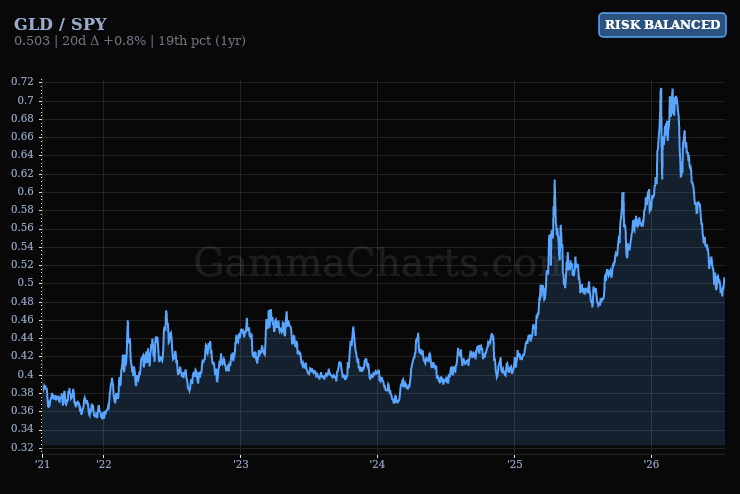This screenshot has height=494, width=740.
Task: Click the 0.62 y-axis label
Action: point(23,173)
